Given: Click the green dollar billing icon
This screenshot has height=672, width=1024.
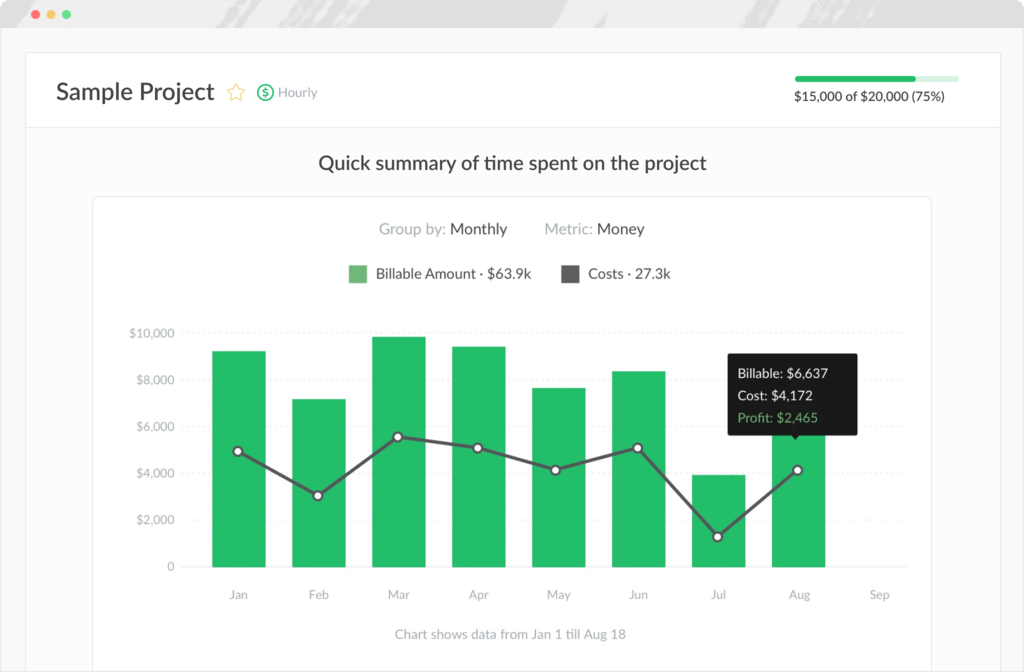Looking at the screenshot, I should (265, 92).
